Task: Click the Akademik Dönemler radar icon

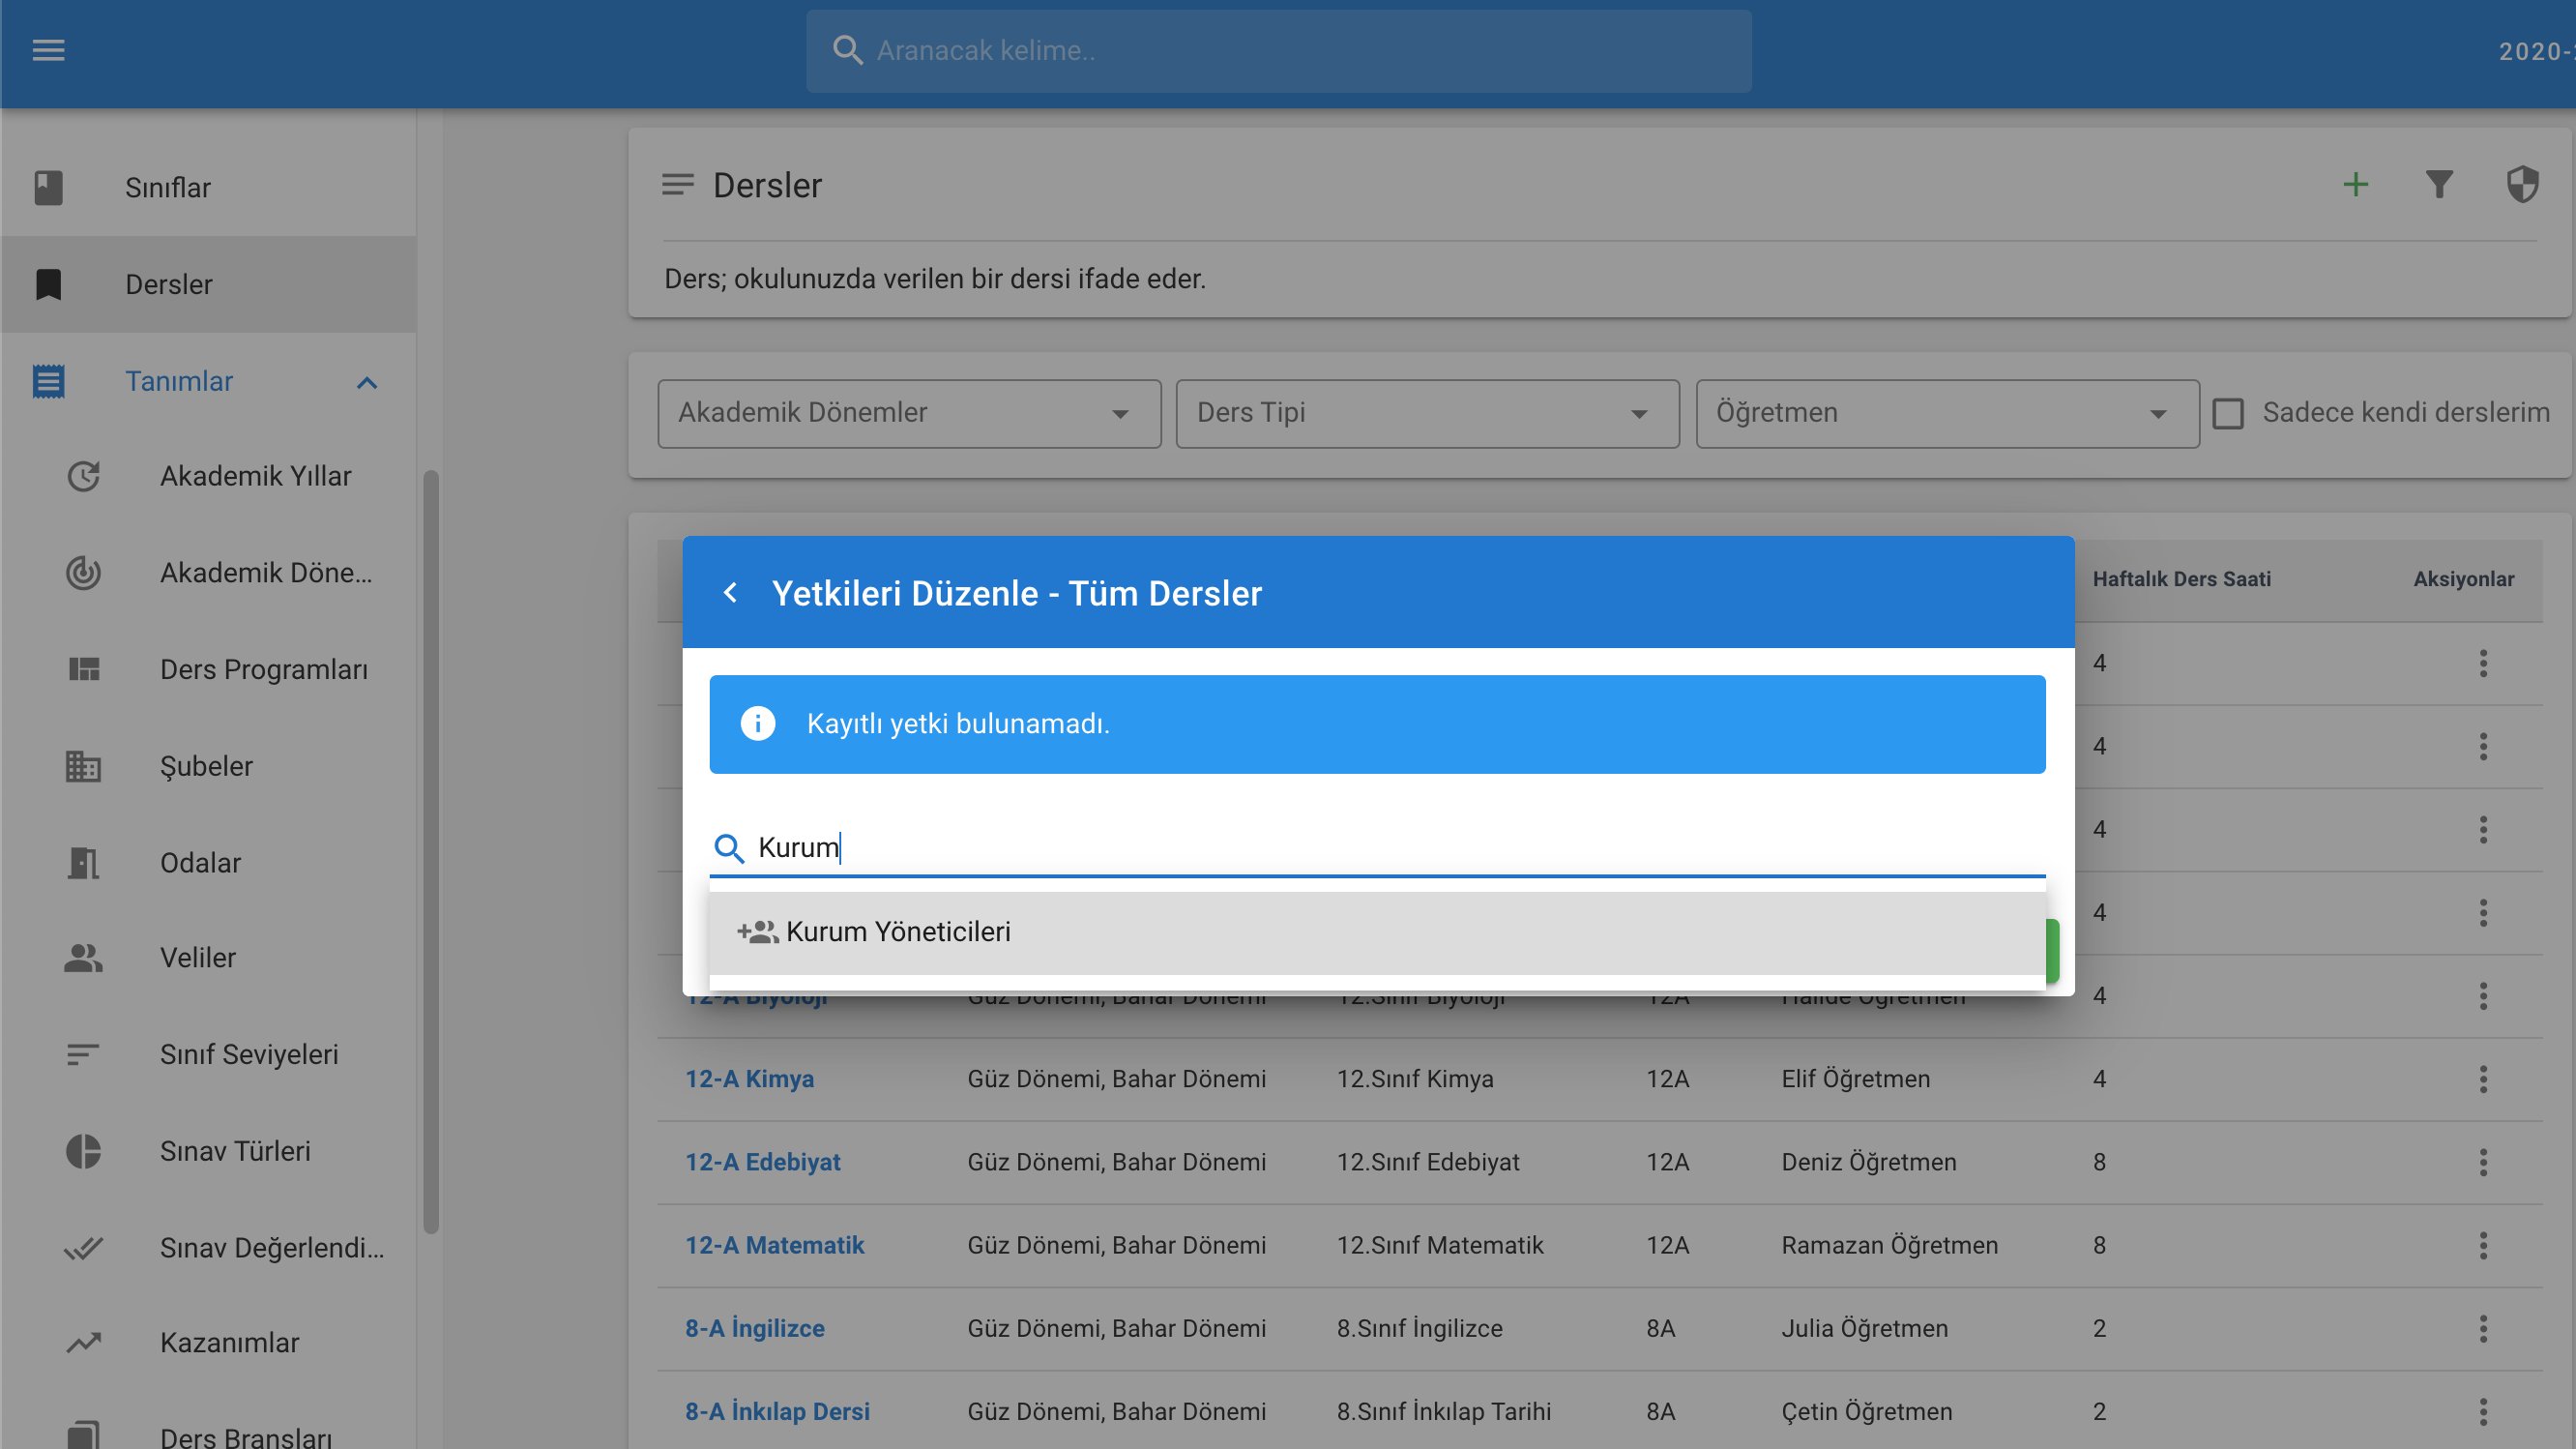Action: pos(83,573)
